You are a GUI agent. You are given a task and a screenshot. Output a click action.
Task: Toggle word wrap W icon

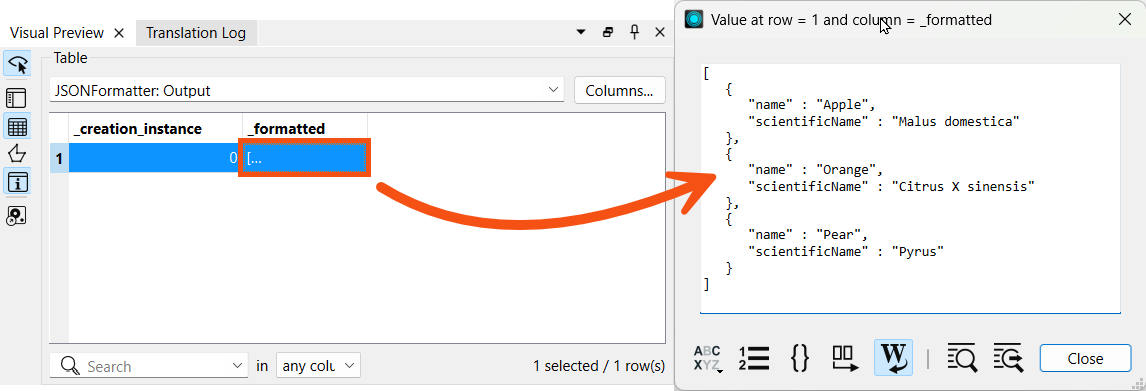pyautogui.click(x=893, y=358)
